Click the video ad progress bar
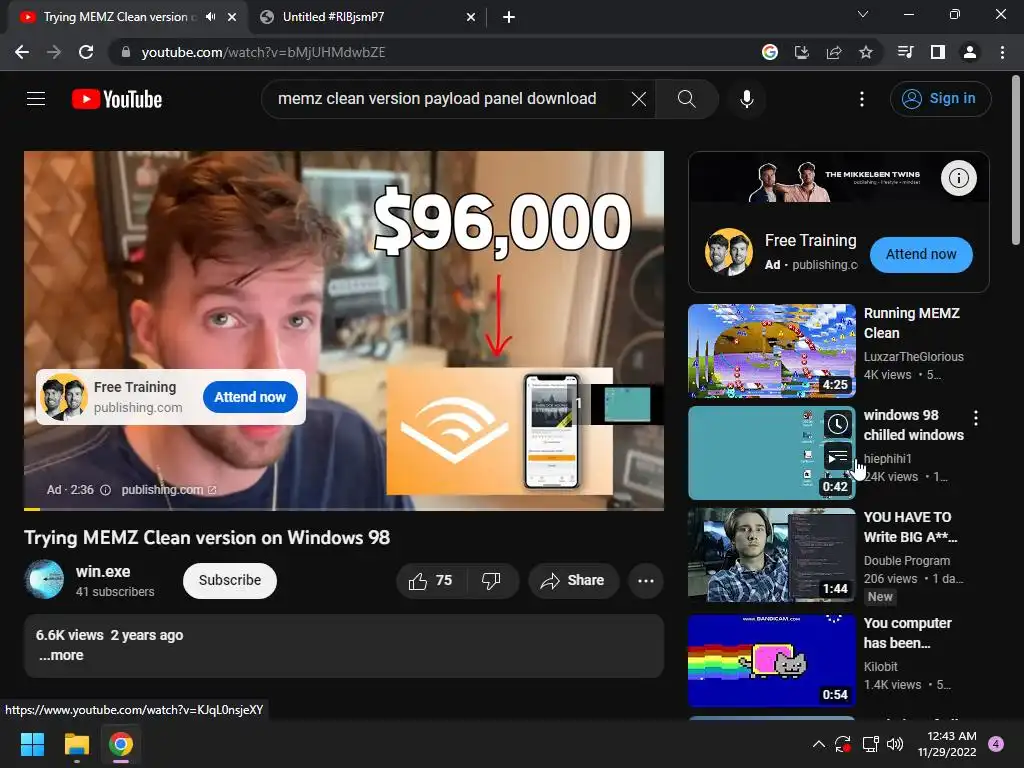Screen dimensions: 1024x768 [344, 509]
